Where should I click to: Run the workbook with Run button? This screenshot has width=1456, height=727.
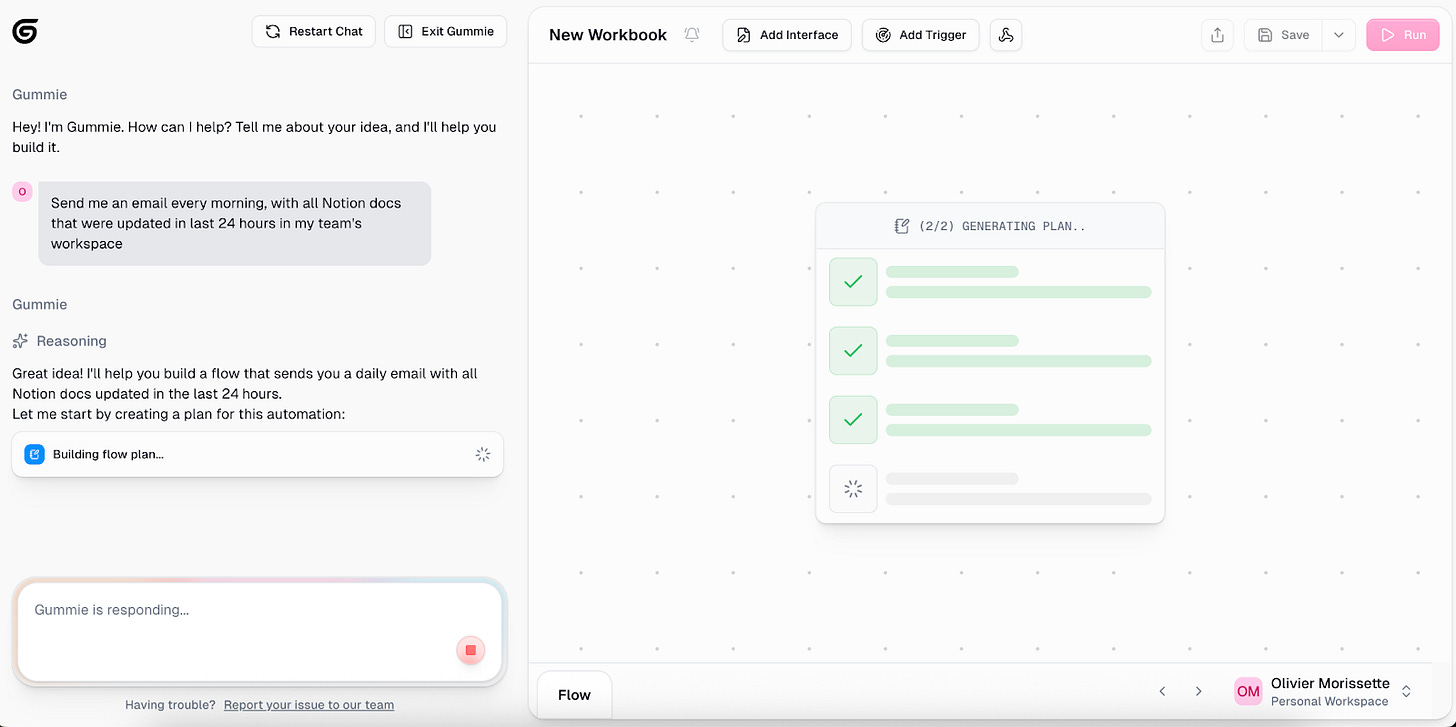(1403, 35)
